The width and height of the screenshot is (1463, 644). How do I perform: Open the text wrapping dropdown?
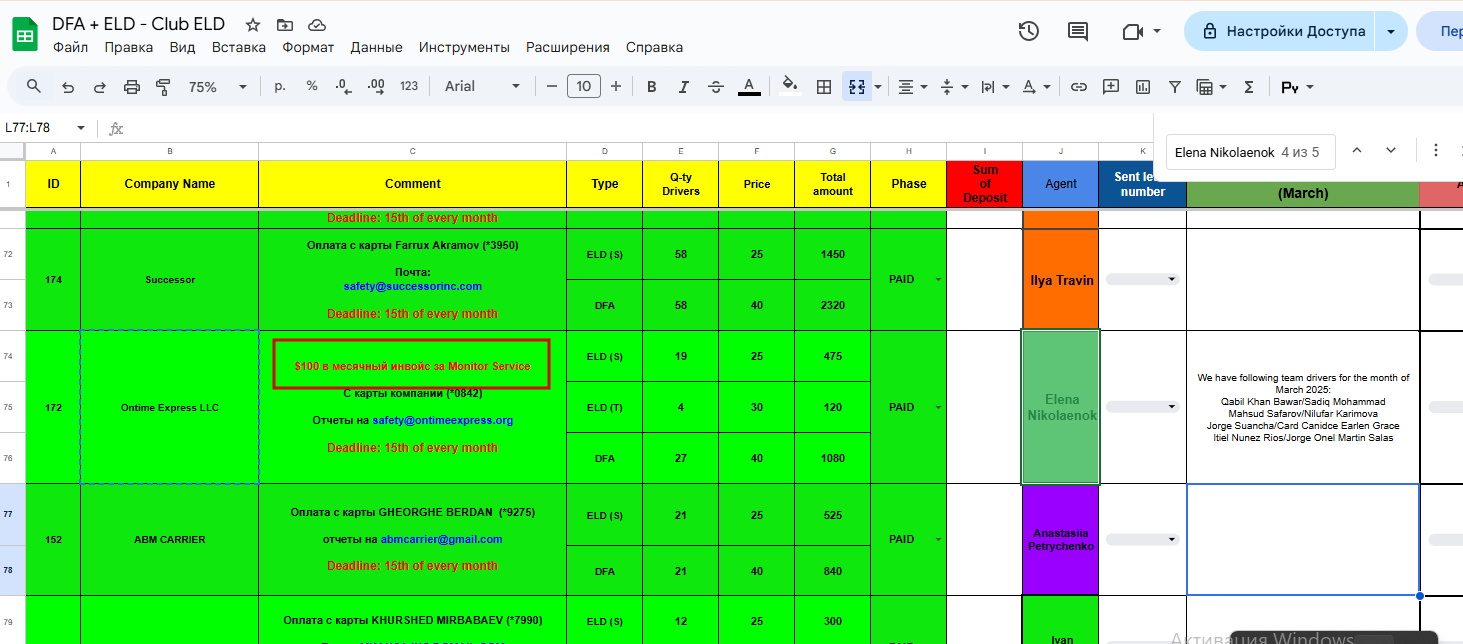994,87
